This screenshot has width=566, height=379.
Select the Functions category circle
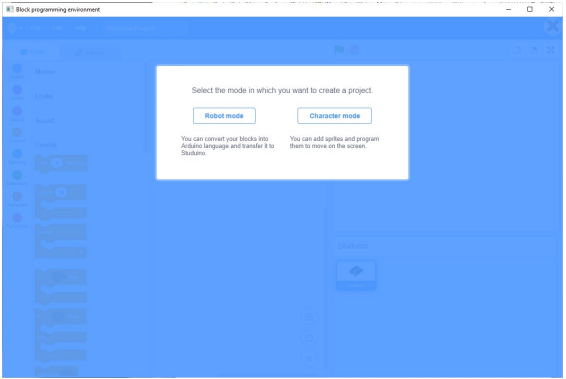click(17, 218)
